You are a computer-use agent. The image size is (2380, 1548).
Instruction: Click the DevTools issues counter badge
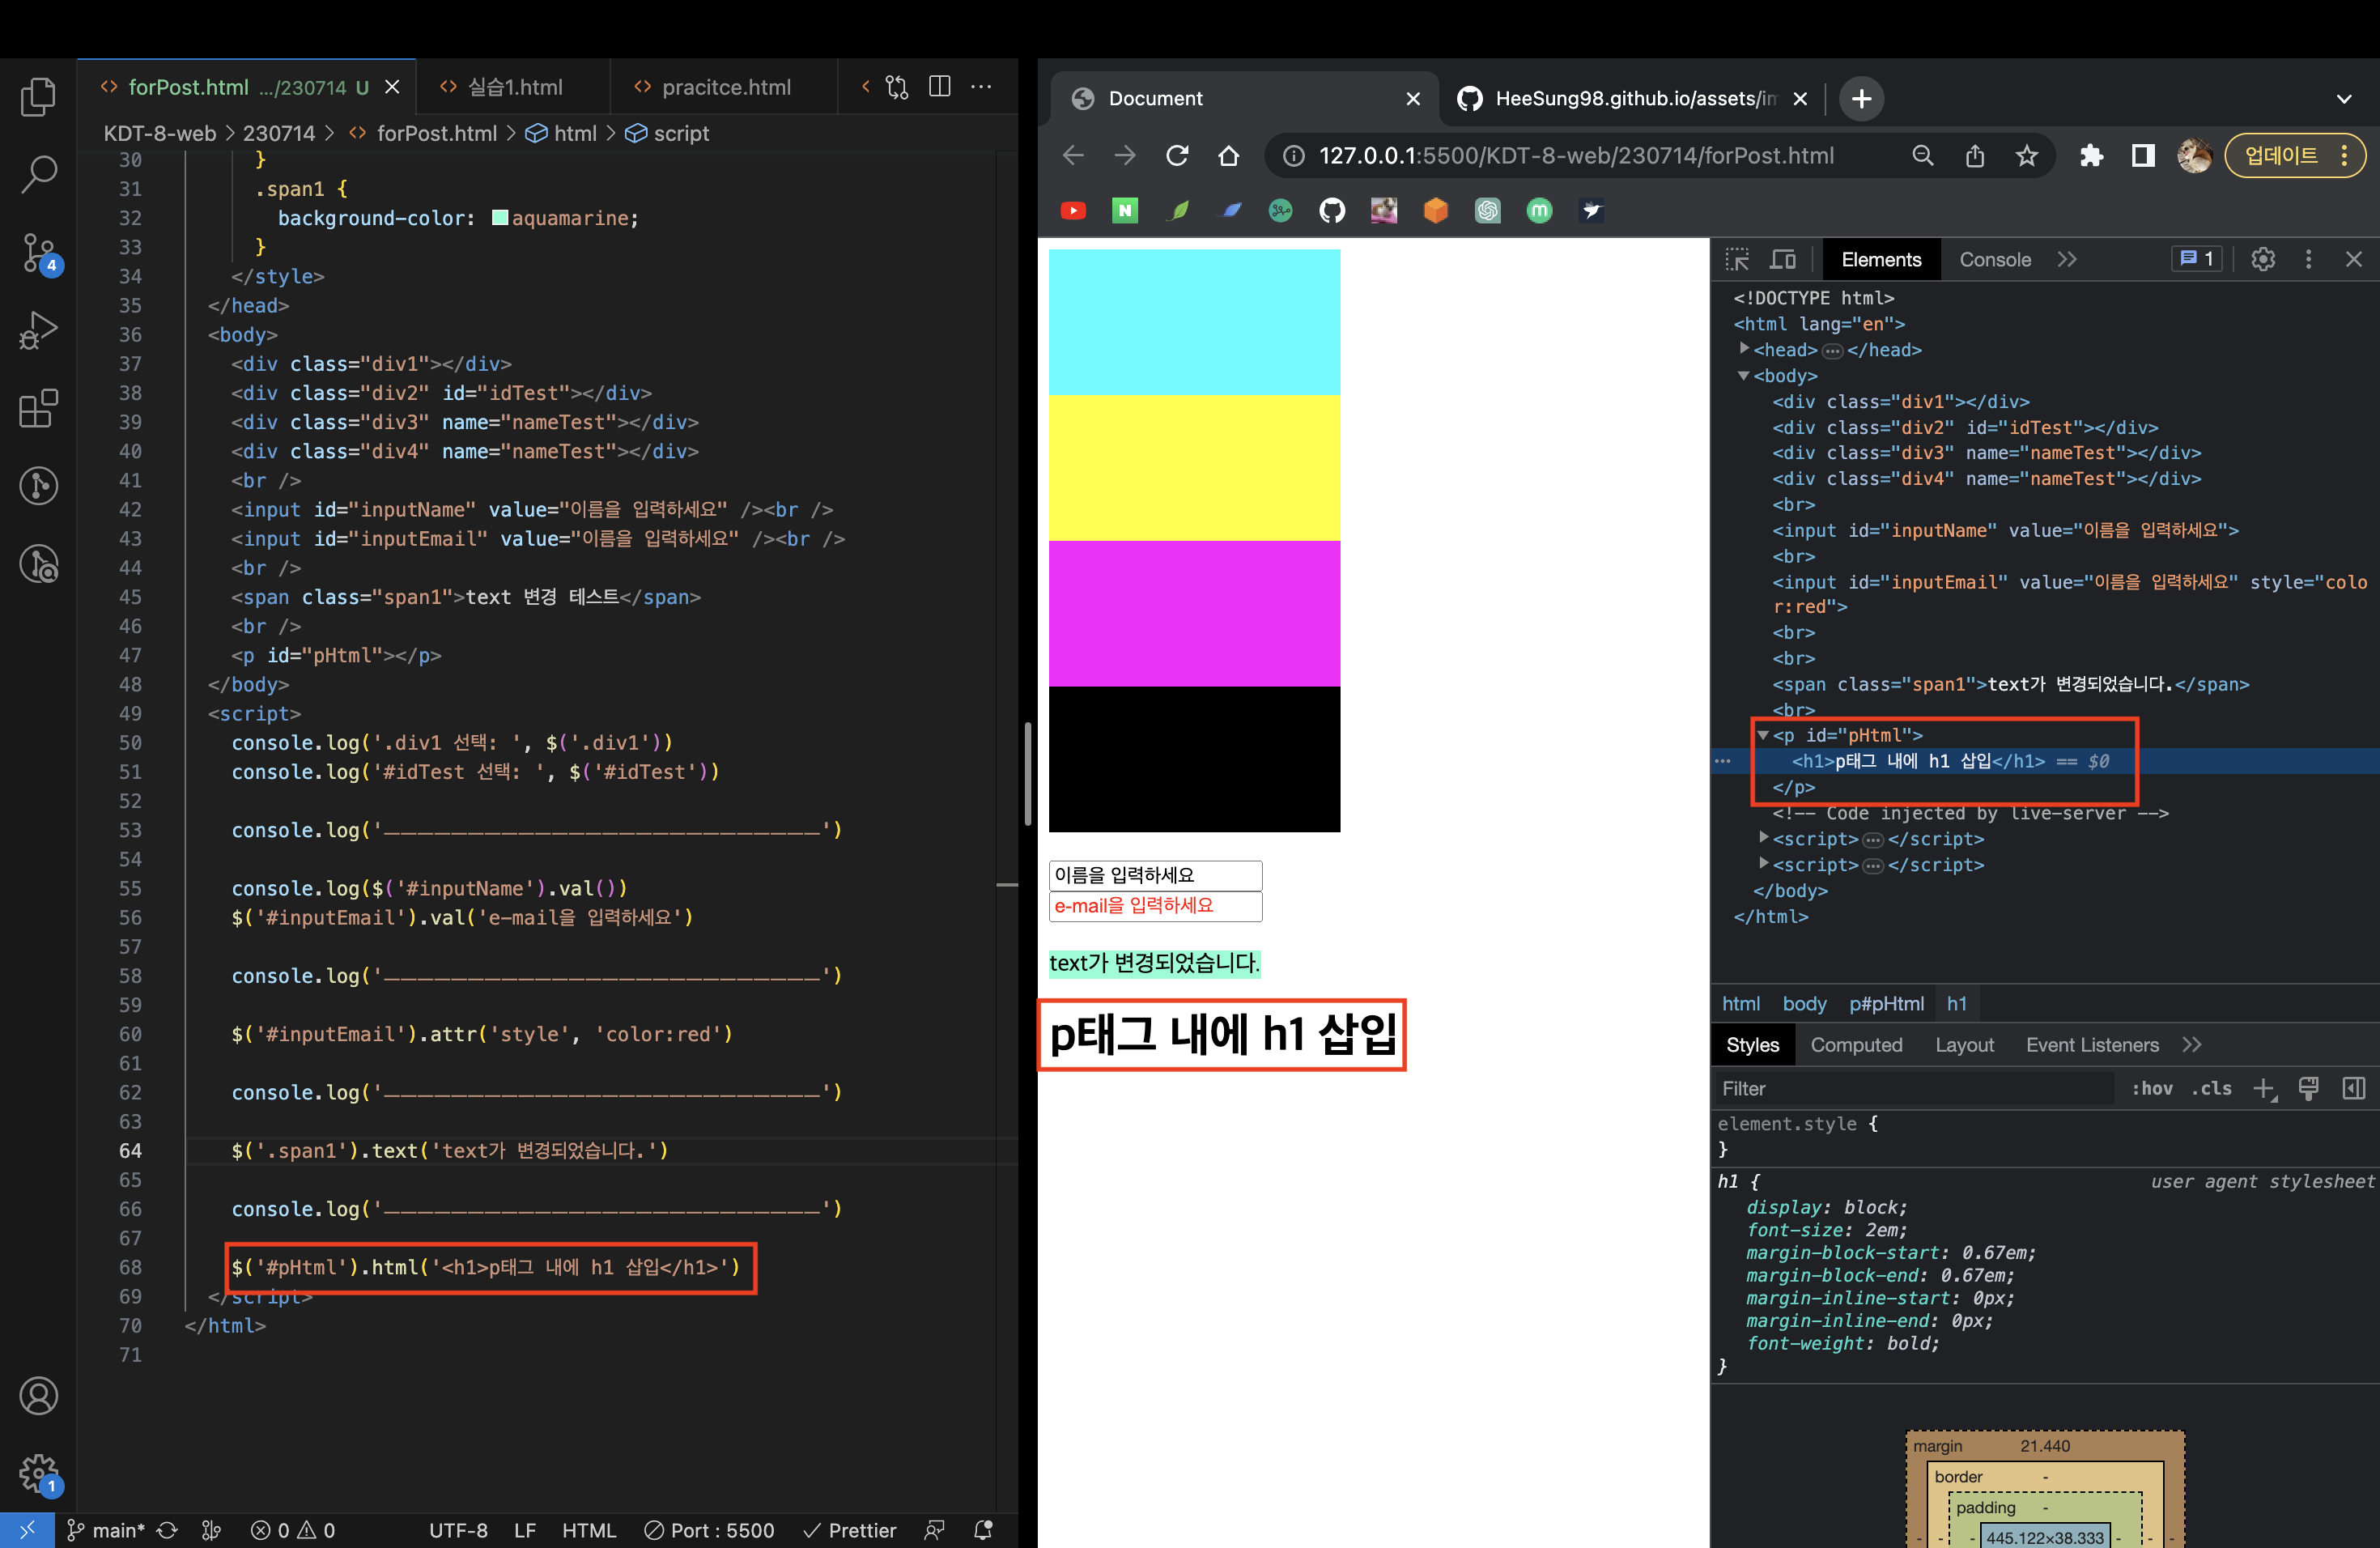pos(2197,259)
